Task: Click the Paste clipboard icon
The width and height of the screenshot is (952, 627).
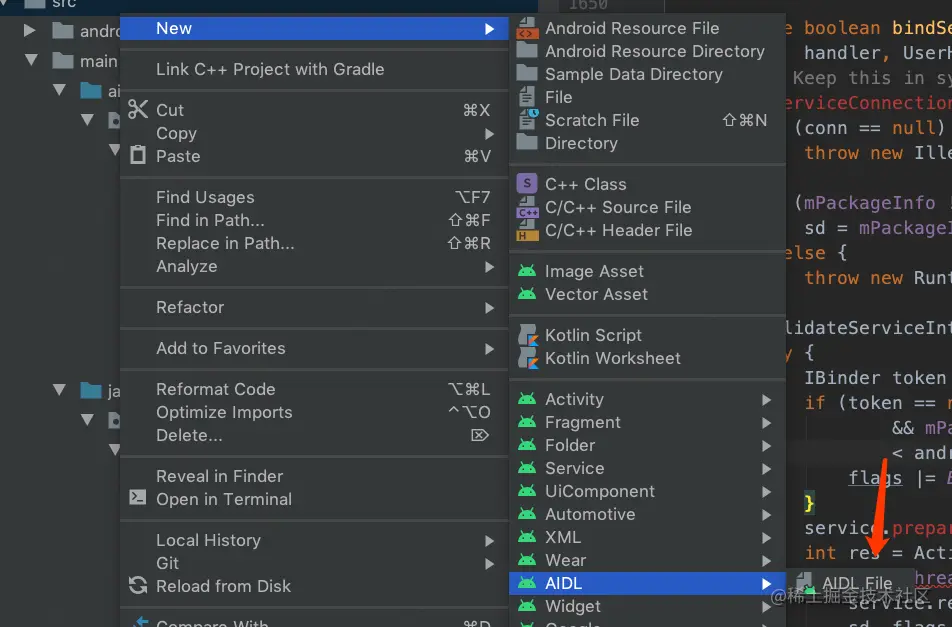Action: pyautogui.click(x=138, y=155)
